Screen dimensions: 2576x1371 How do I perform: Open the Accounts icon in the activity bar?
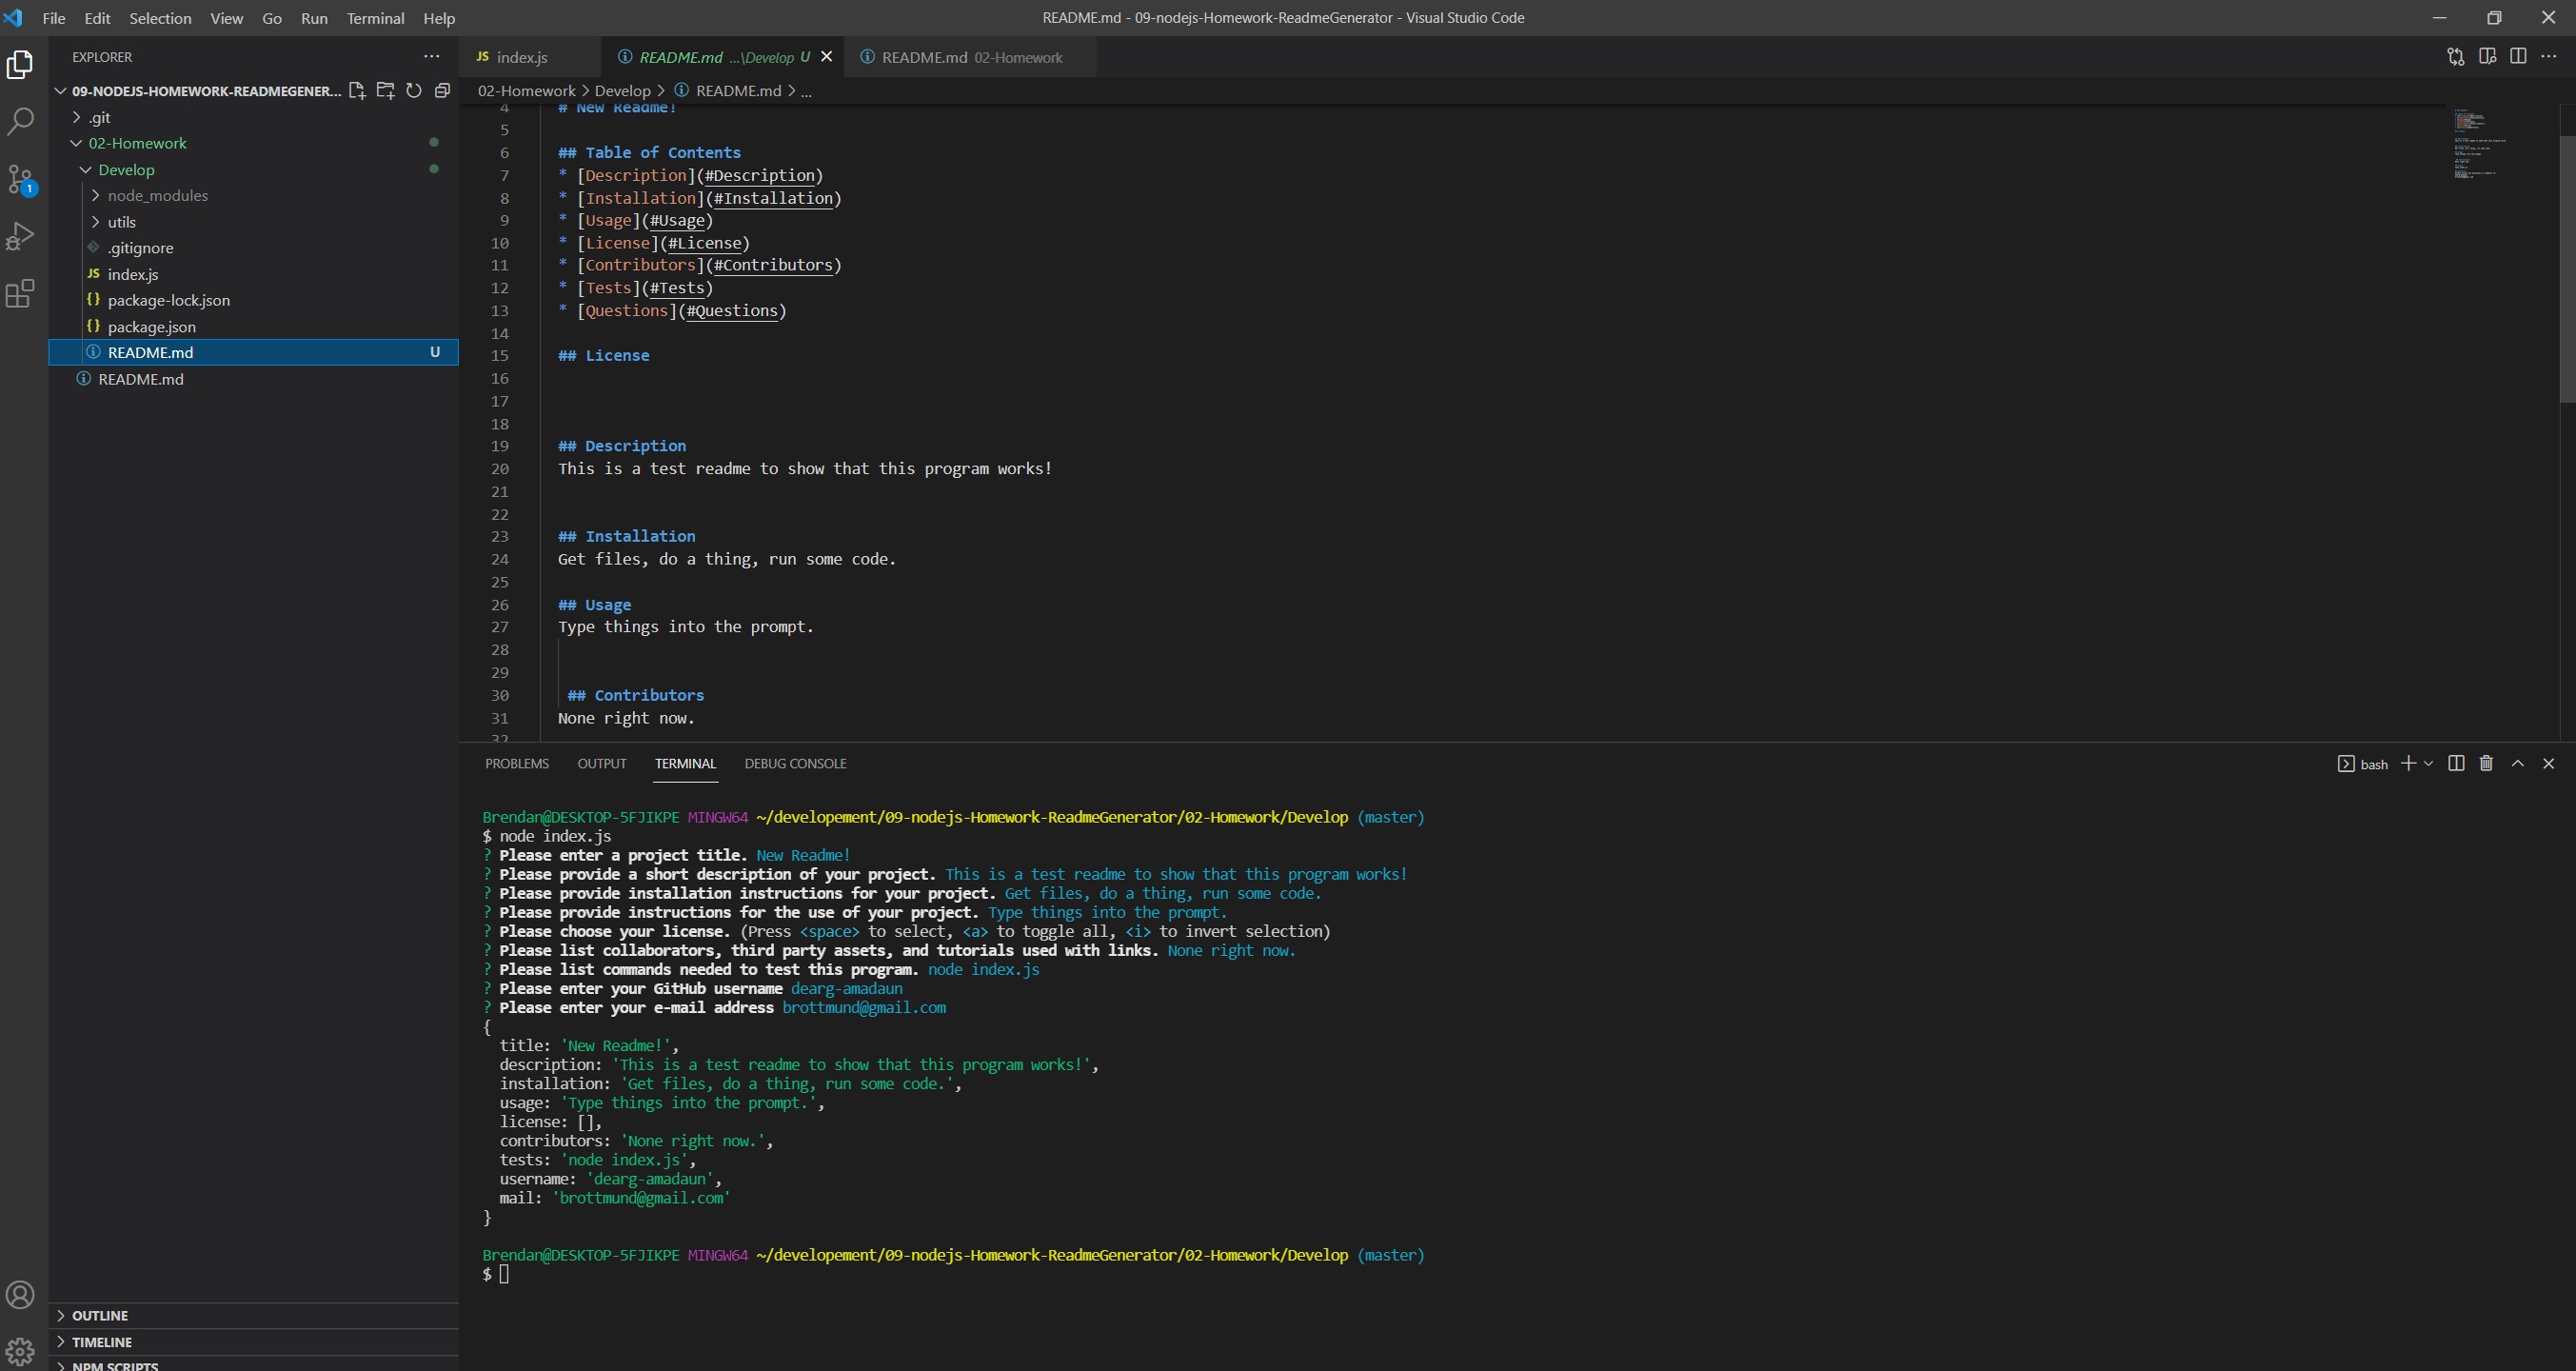click(x=20, y=1293)
